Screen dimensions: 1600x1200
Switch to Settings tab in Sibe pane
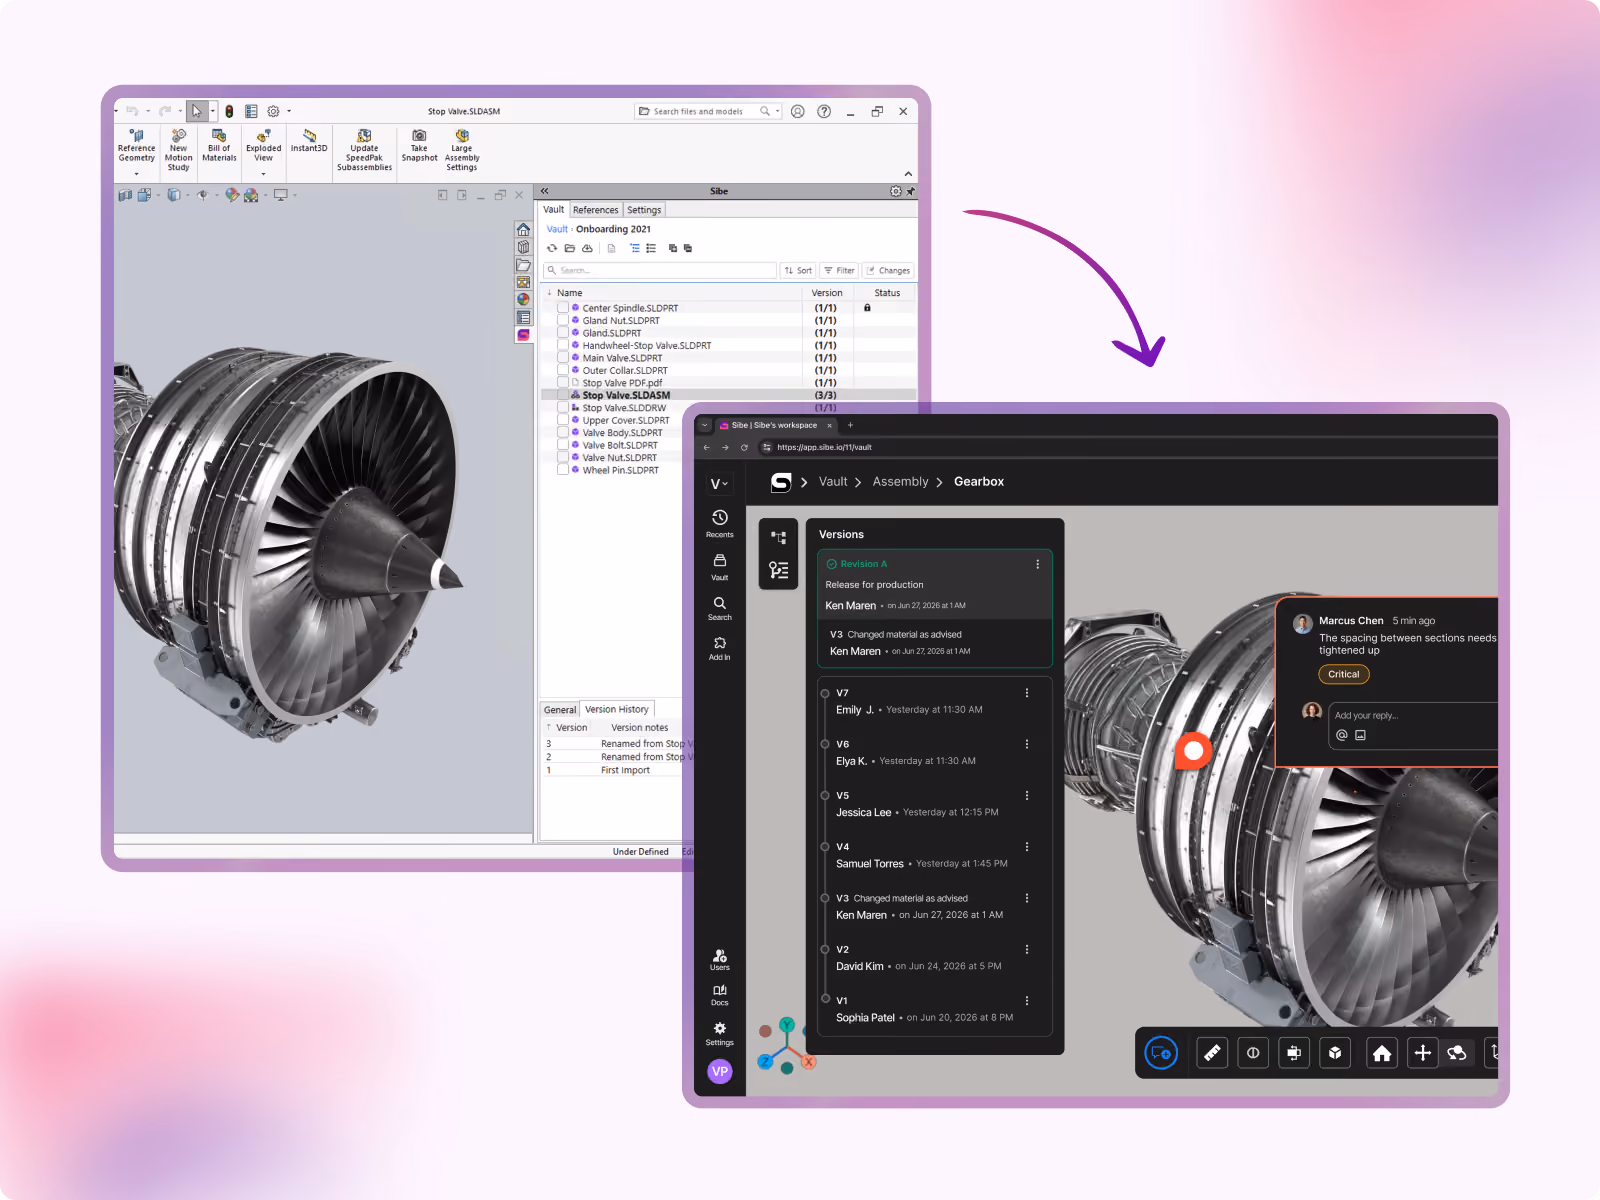tap(644, 210)
